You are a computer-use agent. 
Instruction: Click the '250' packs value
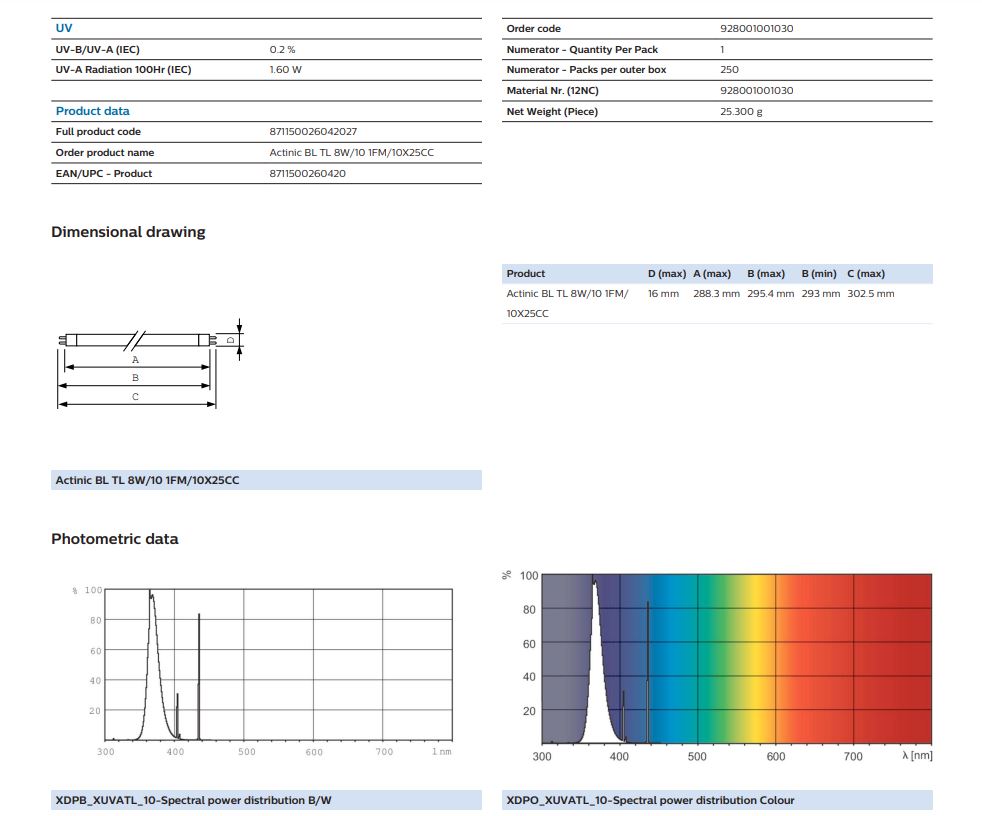[x=730, y=70]
